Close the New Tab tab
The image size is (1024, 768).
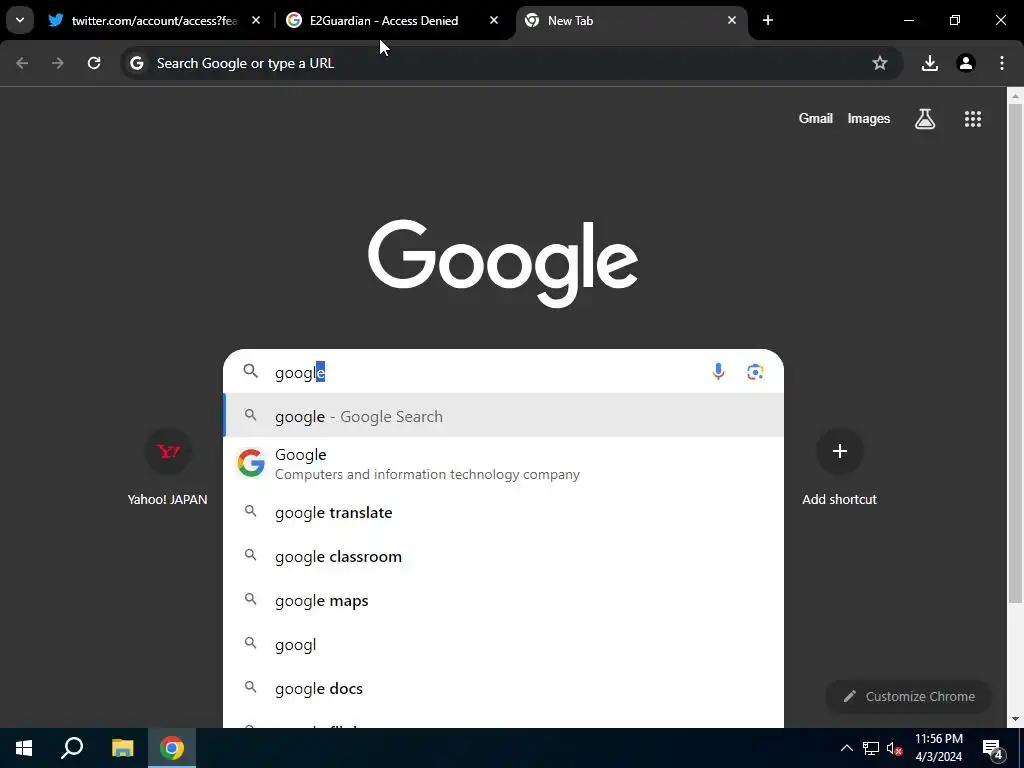(731, 20)
